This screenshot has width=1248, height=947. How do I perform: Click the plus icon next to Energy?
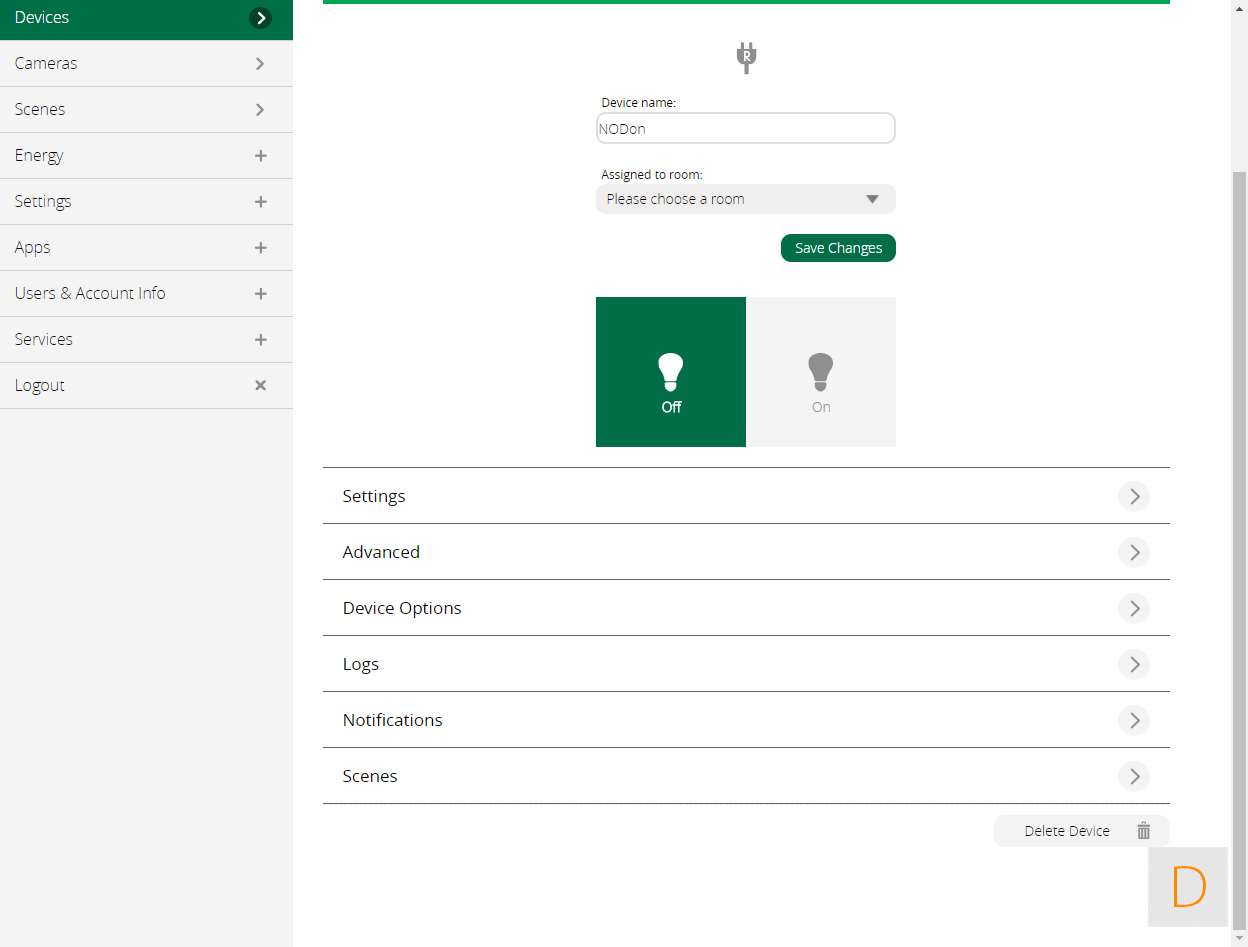coord(260,155)
